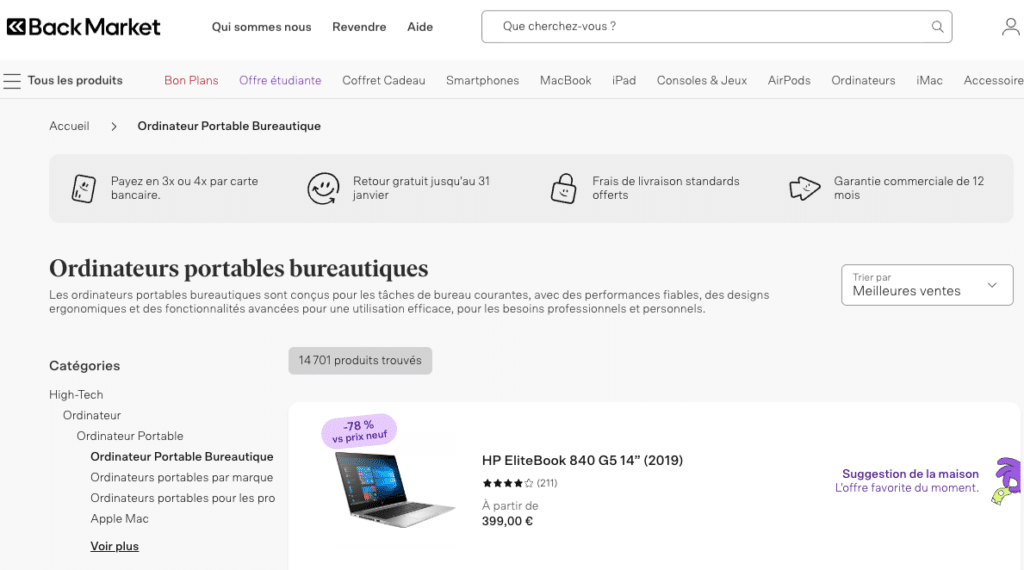
Task: Open Tous les produits menu
Action: click(75, 80)
